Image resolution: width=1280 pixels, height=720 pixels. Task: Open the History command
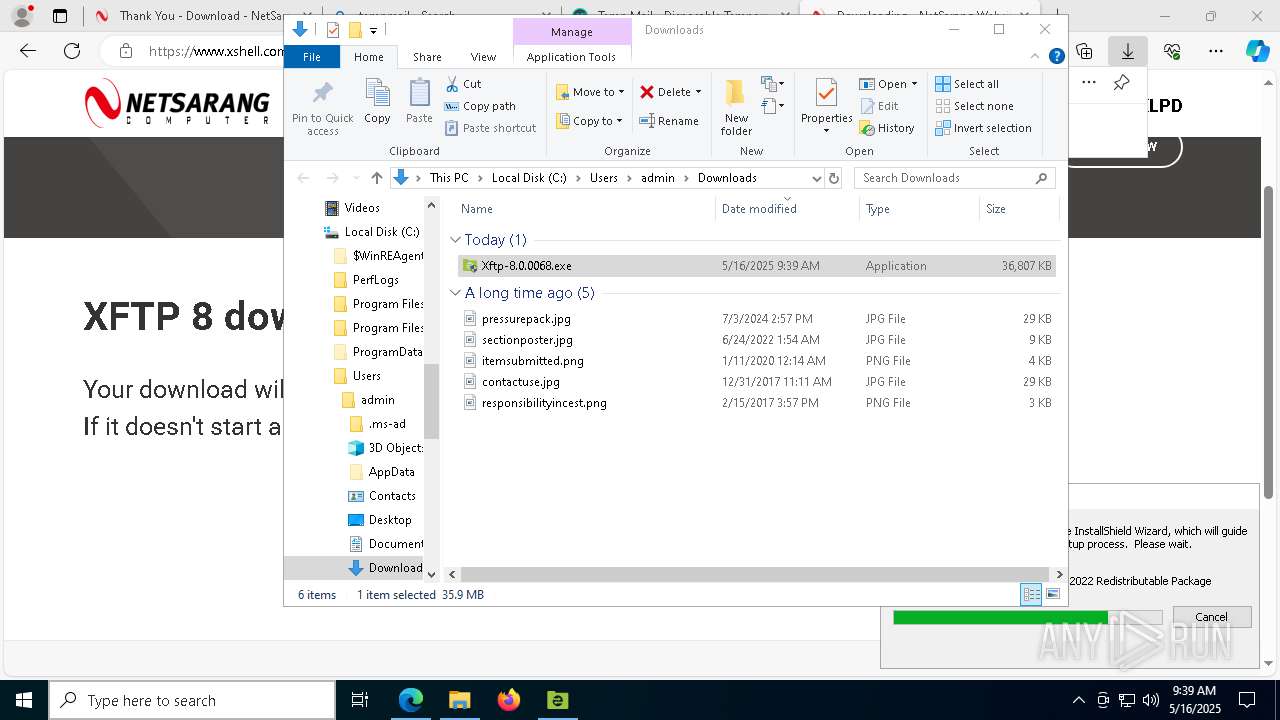point(887,128)
